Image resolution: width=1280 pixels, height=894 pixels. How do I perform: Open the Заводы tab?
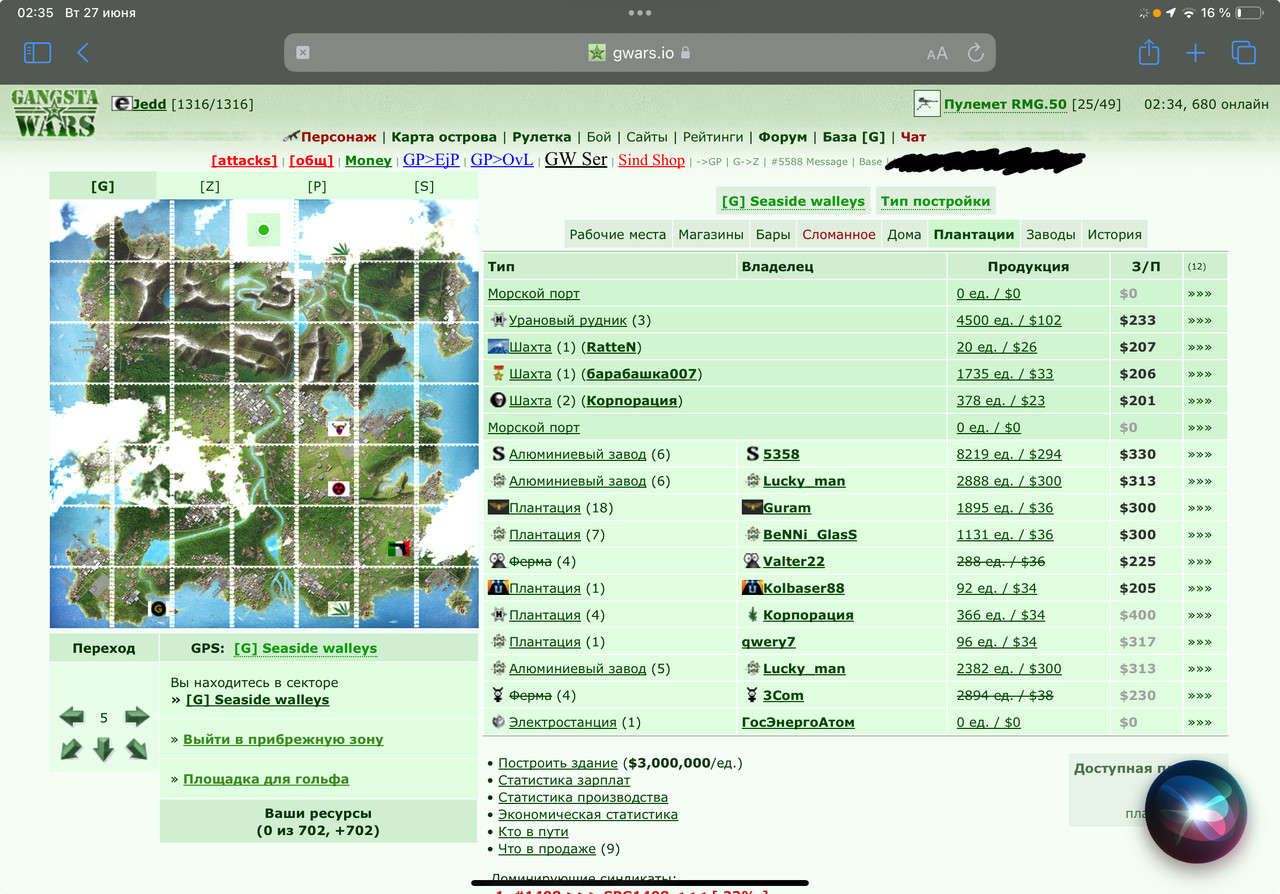[1050, 234]
